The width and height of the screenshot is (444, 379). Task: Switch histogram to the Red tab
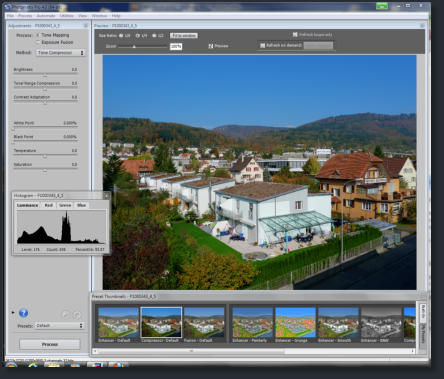click(x=49, y=205)
